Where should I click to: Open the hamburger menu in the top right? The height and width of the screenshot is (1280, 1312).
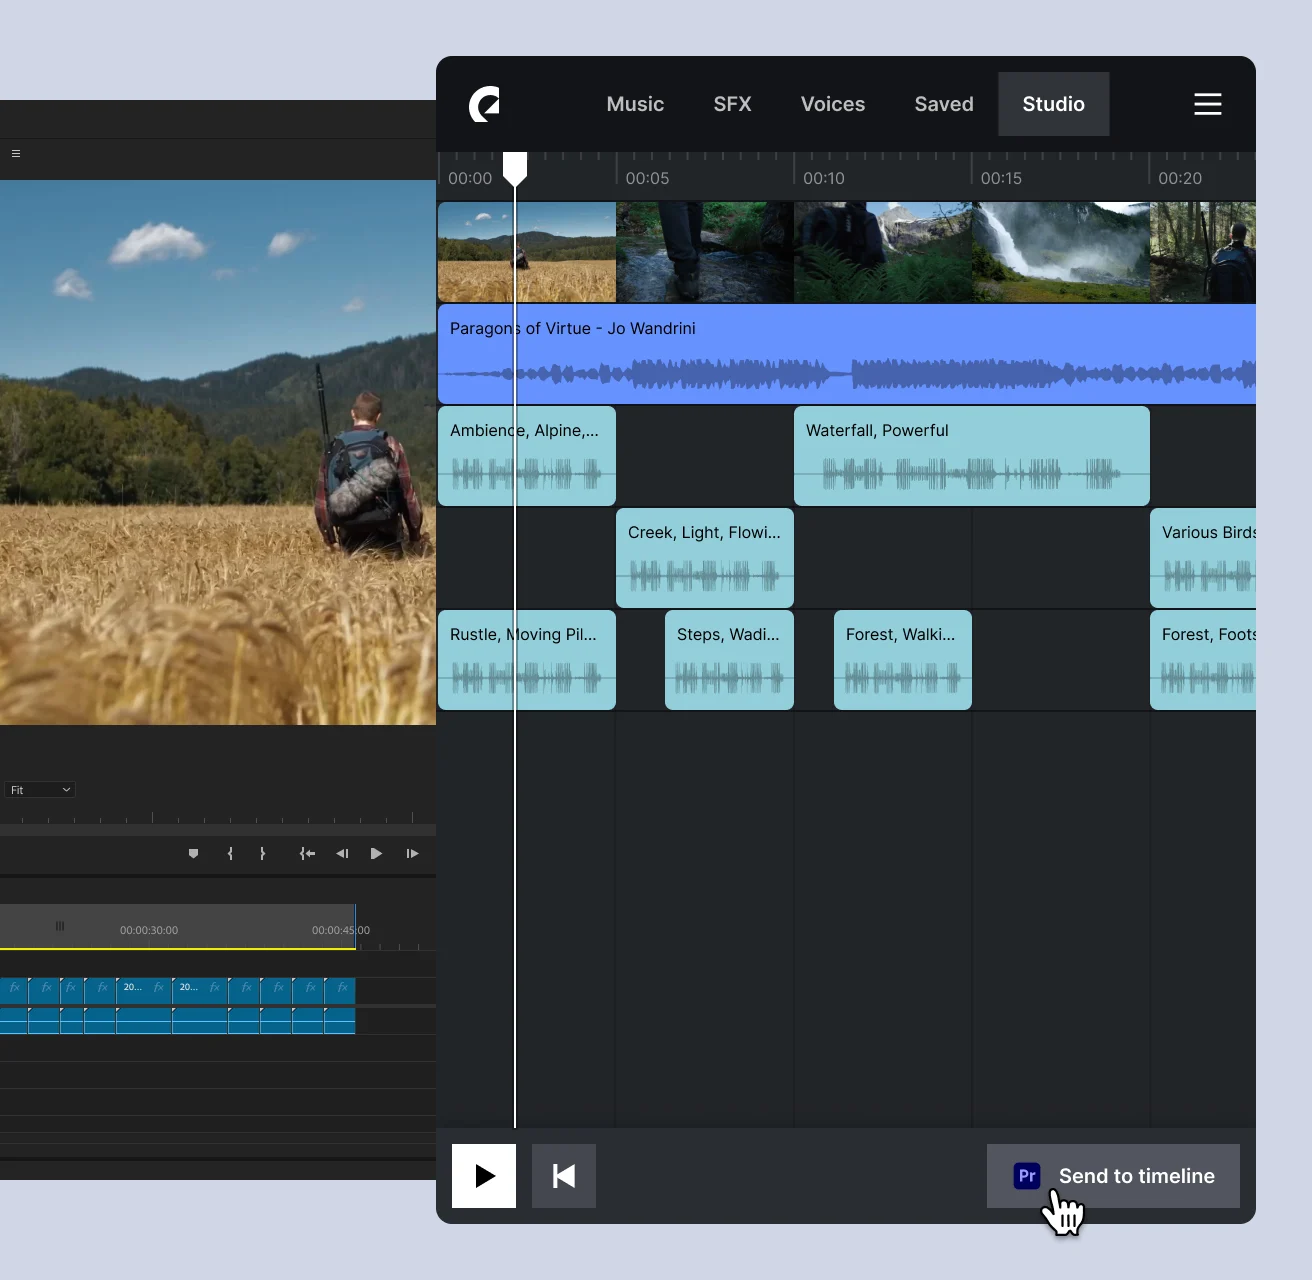[1207, 104]
